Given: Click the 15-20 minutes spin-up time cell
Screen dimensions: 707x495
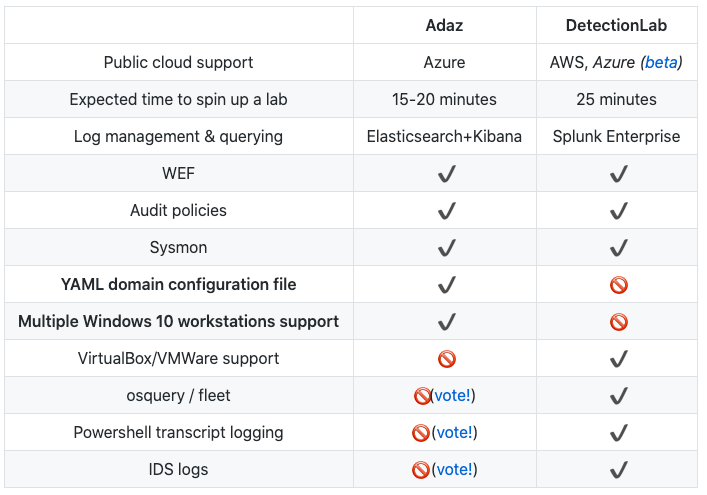Looking at the screenshot, I should click(445, 99).
